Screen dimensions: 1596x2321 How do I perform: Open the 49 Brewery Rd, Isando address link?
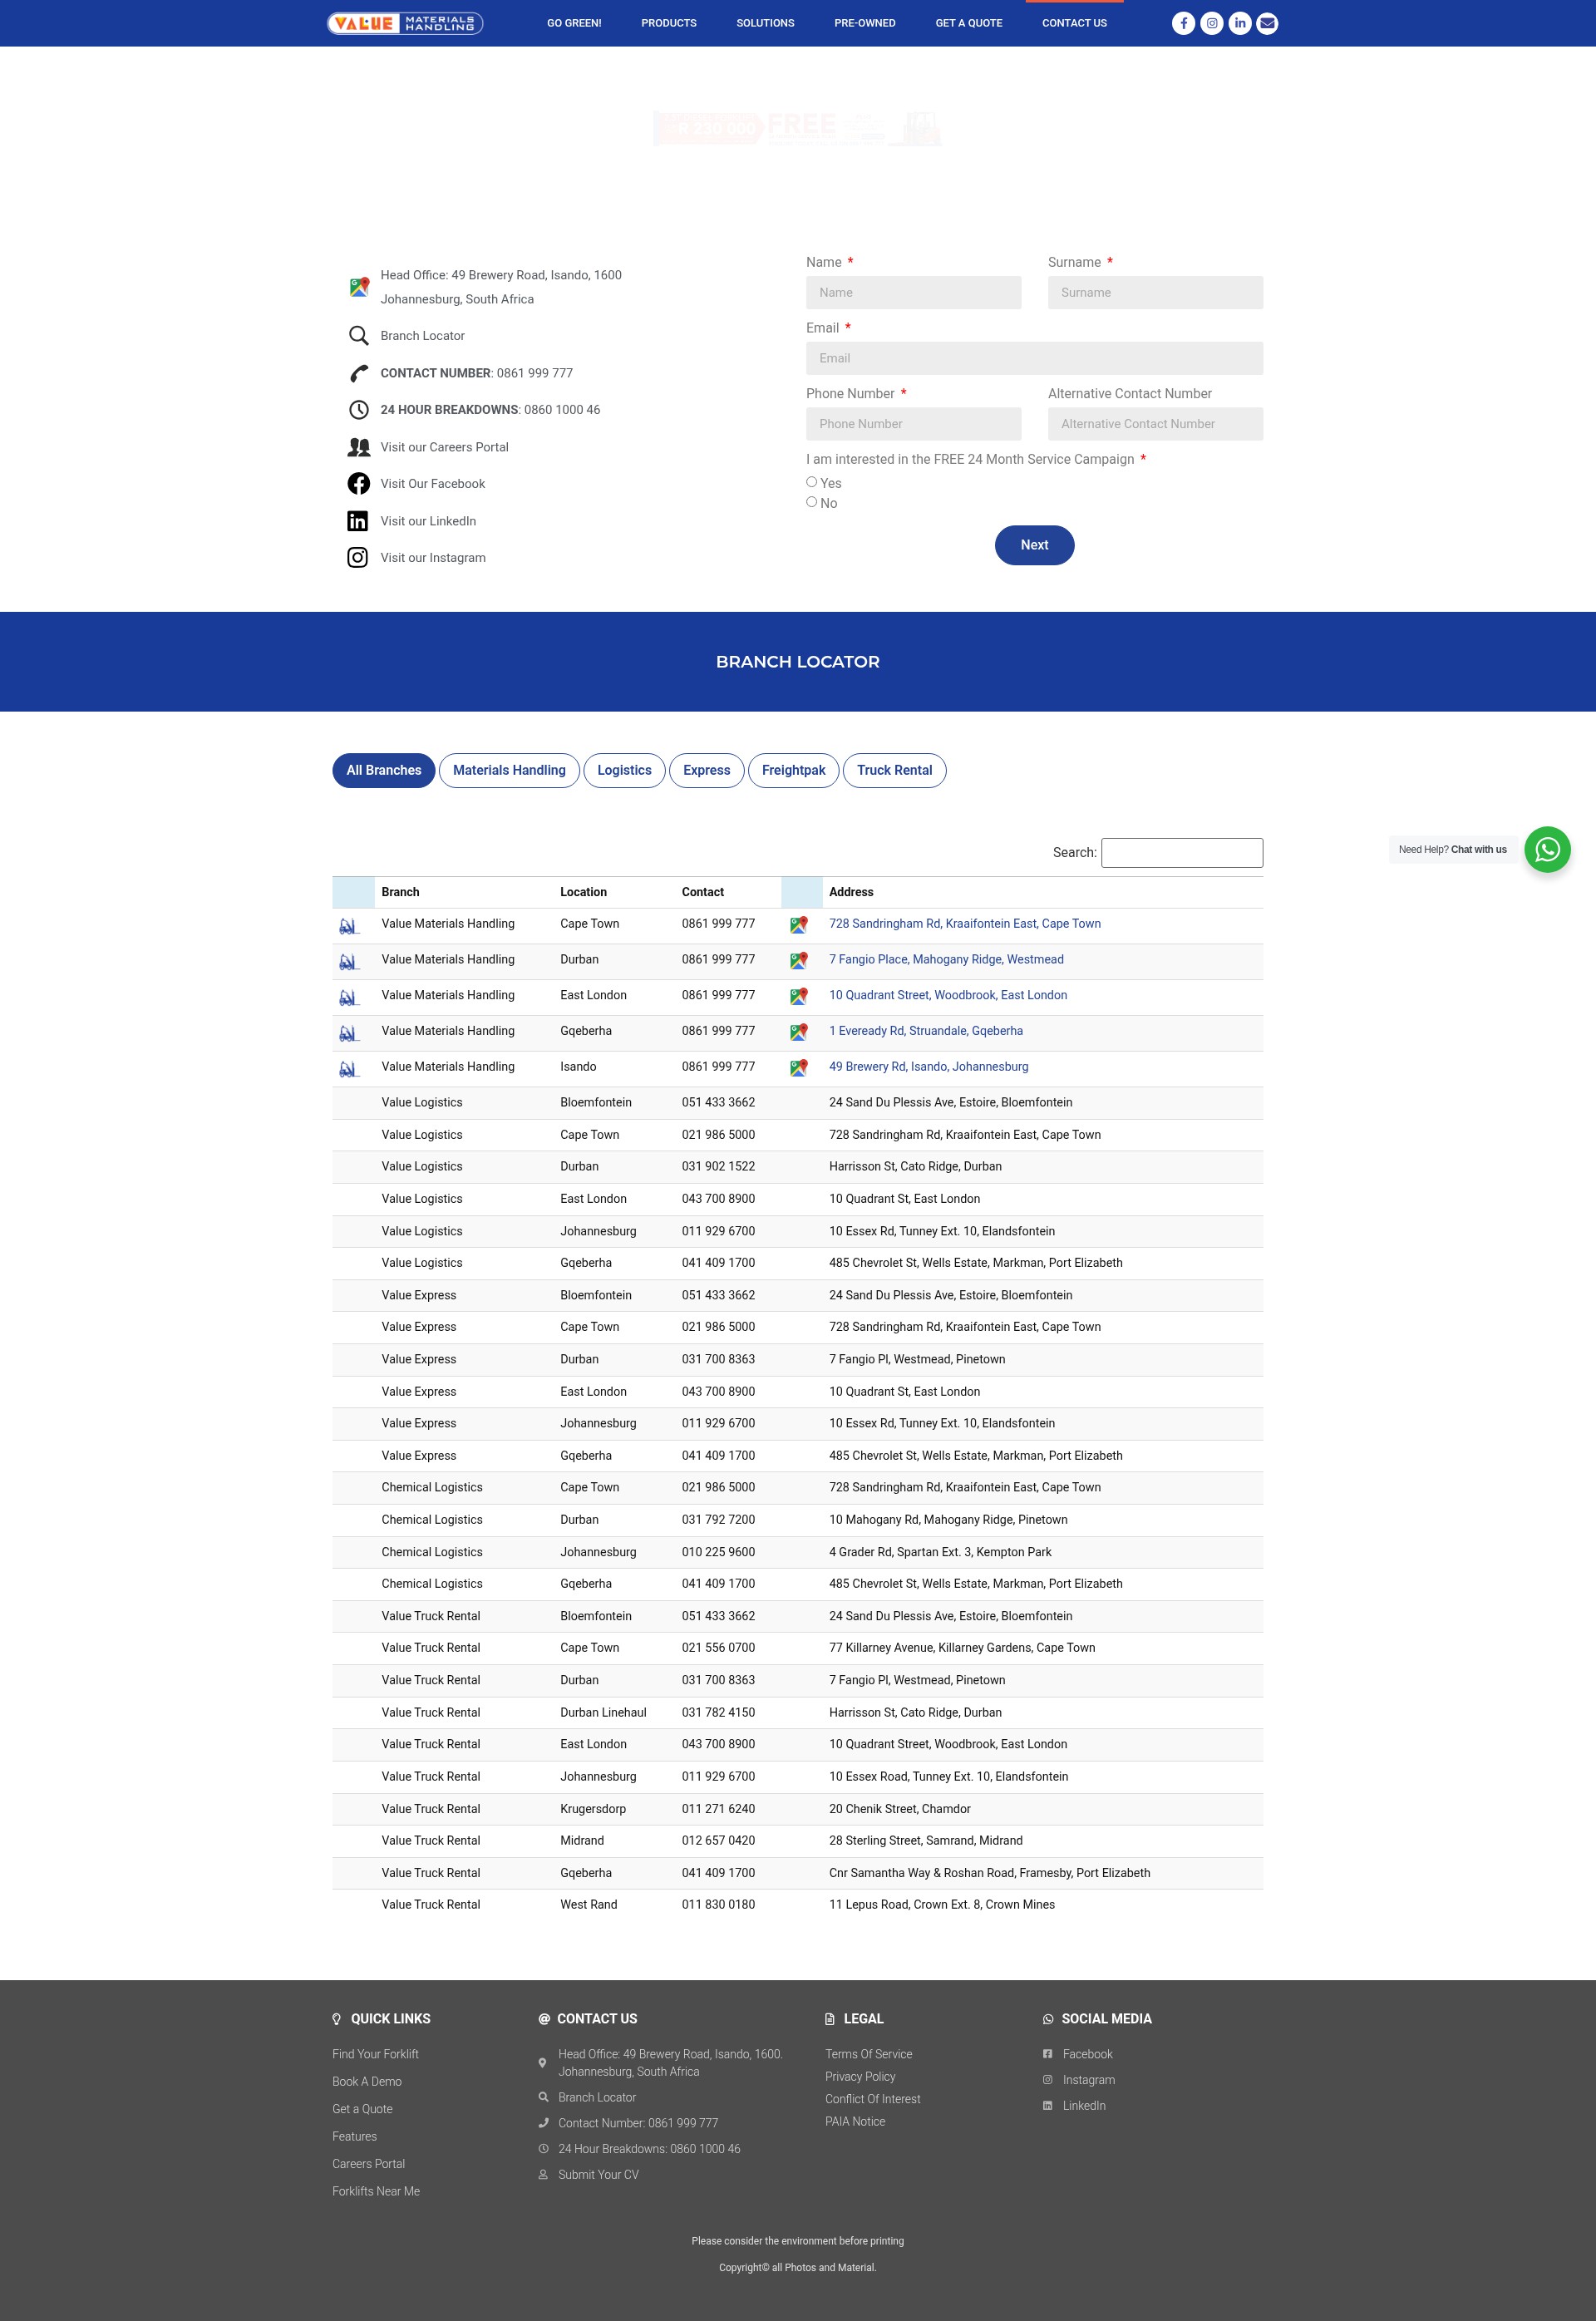[x=928, y=1067]
